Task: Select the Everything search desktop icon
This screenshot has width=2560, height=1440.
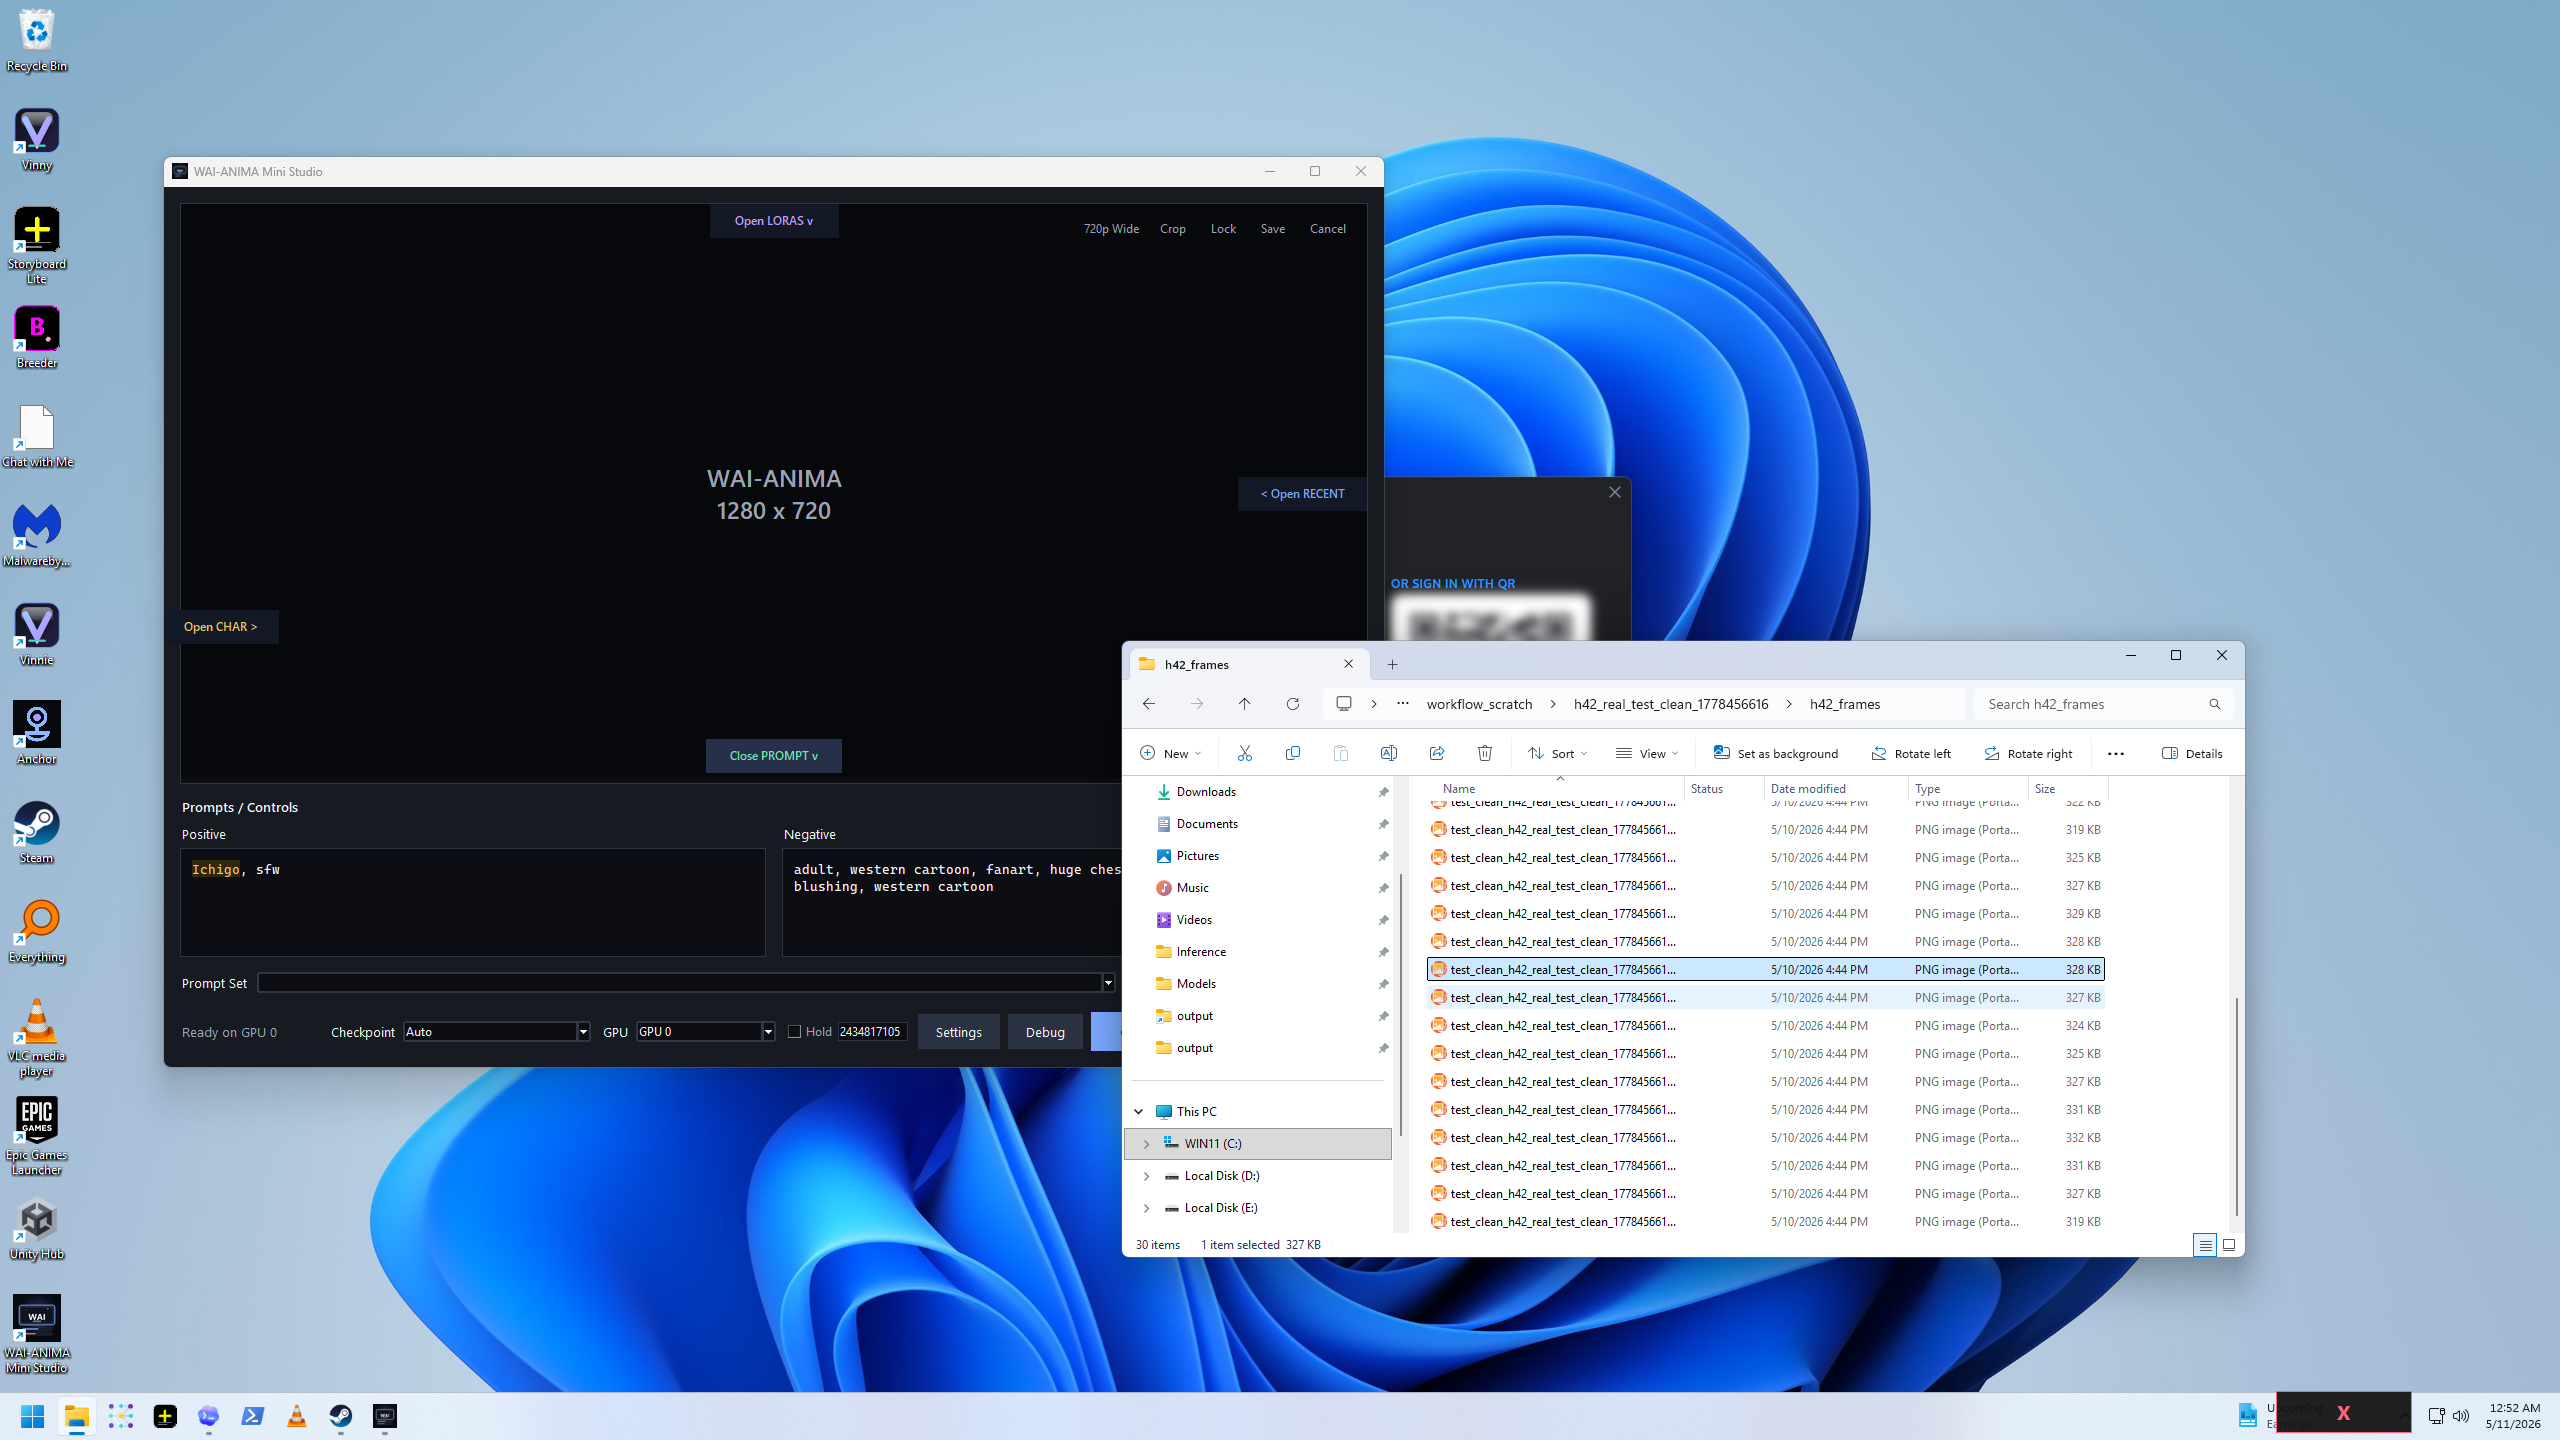Action: 37,931
